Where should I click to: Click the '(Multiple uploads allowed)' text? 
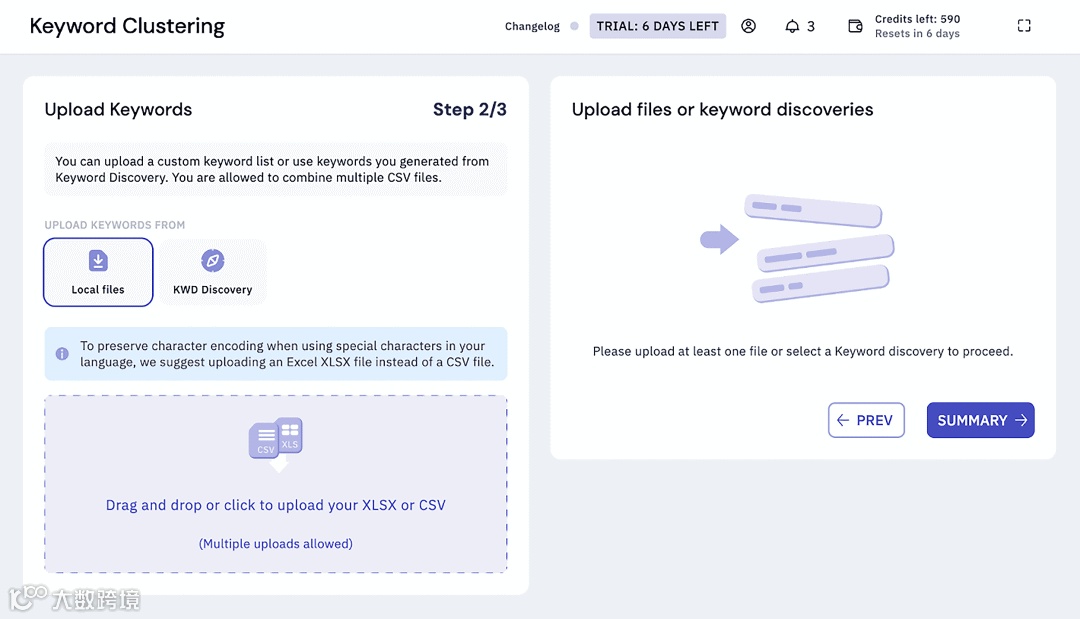(x=276, y=544)
